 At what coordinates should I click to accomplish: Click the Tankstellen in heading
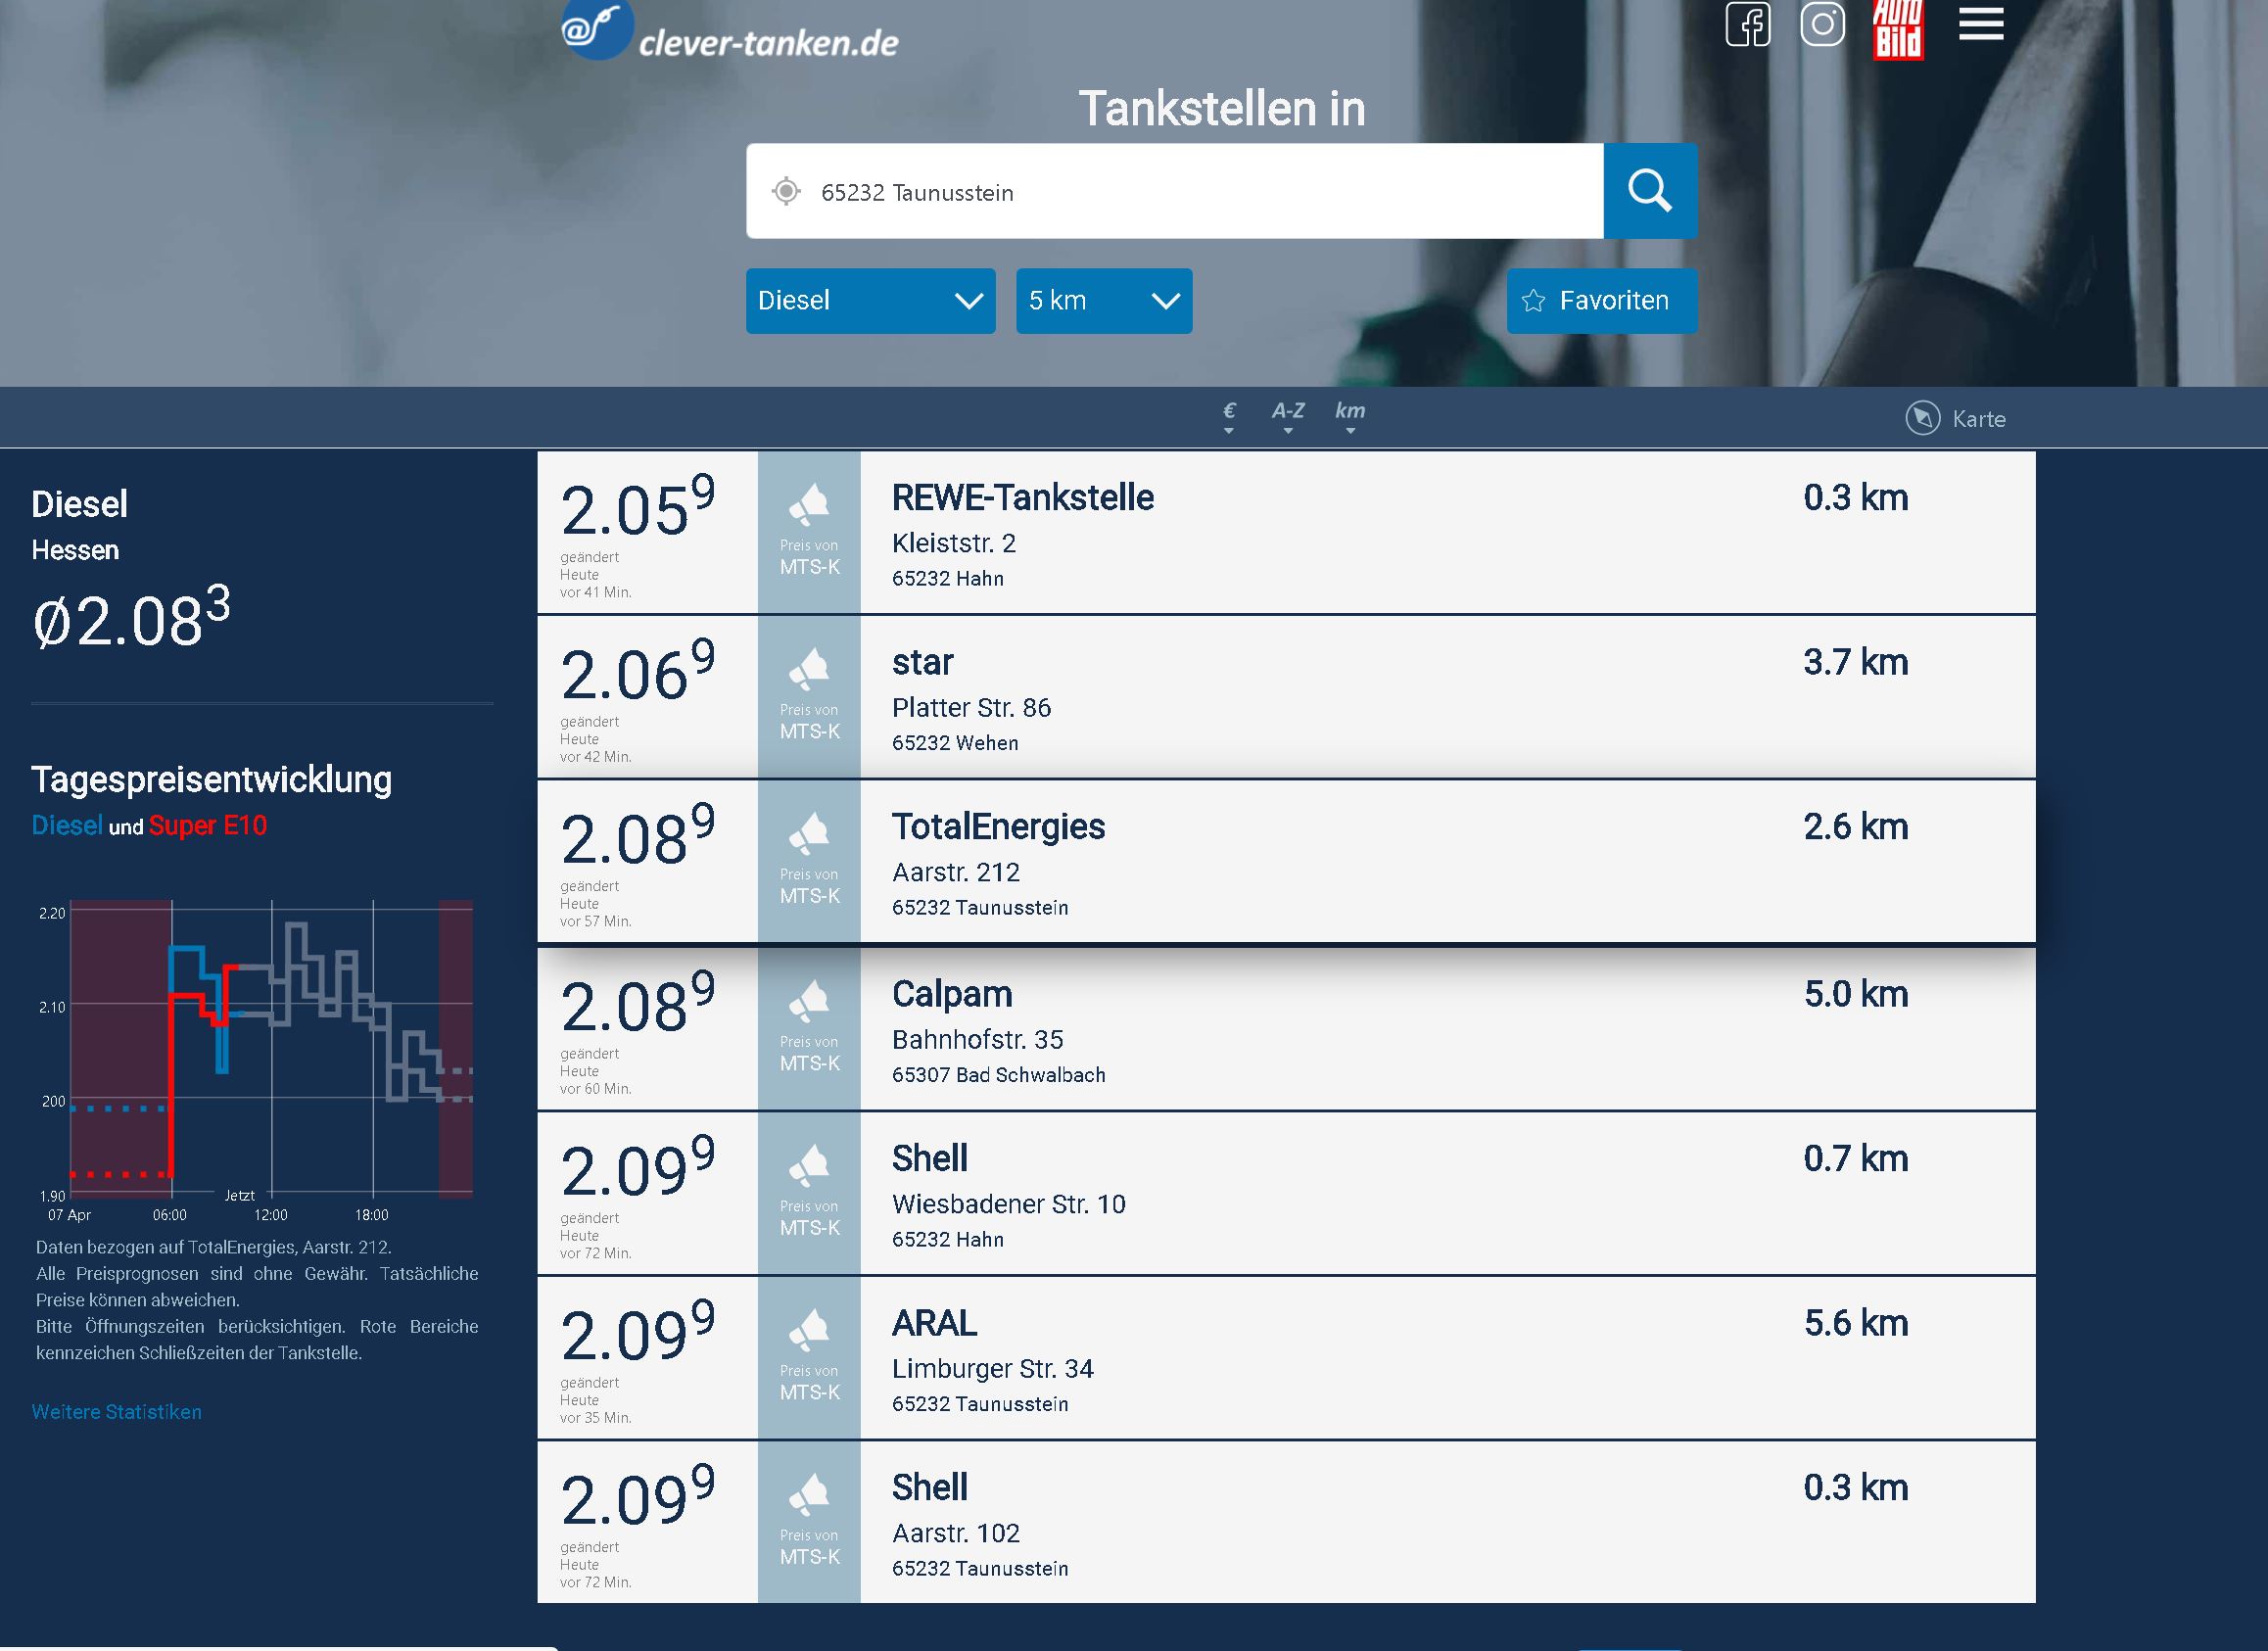(1221, 108)
